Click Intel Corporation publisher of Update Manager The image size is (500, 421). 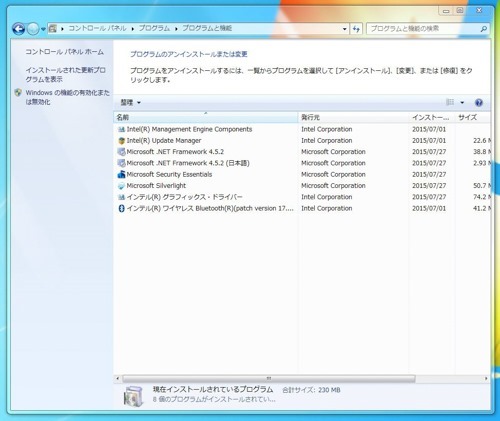327,141
